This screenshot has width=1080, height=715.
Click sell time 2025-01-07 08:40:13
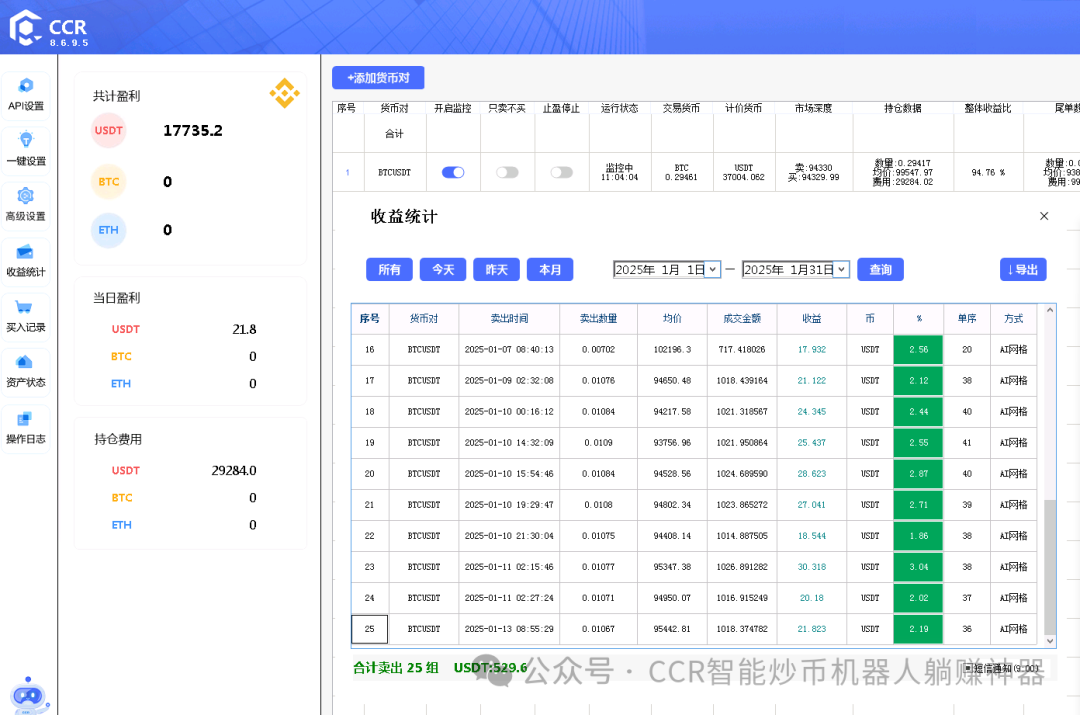tap(509, 350)
